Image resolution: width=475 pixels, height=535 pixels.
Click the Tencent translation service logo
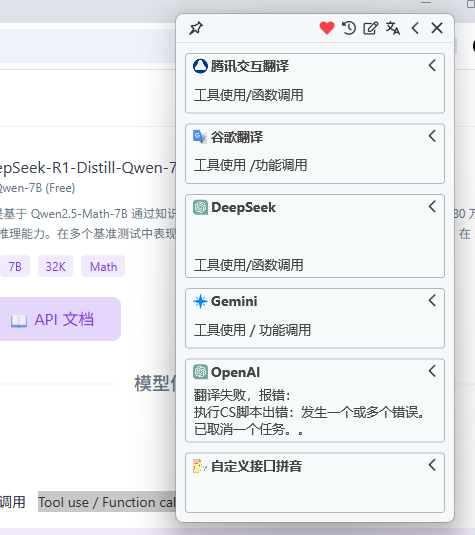200,66
